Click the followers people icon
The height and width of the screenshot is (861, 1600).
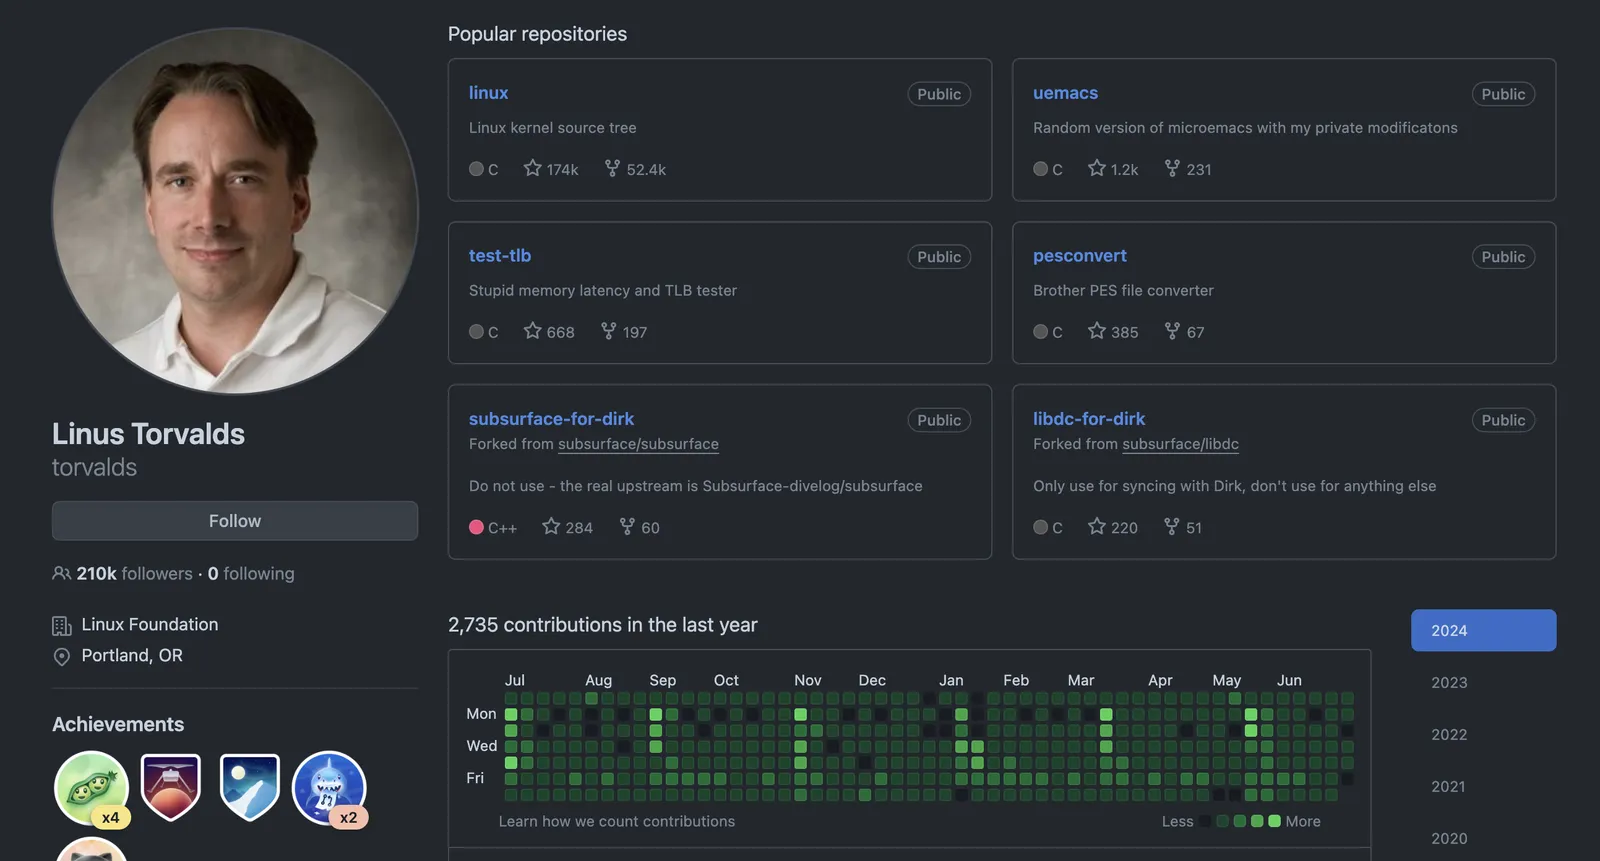tap(61, 574)
